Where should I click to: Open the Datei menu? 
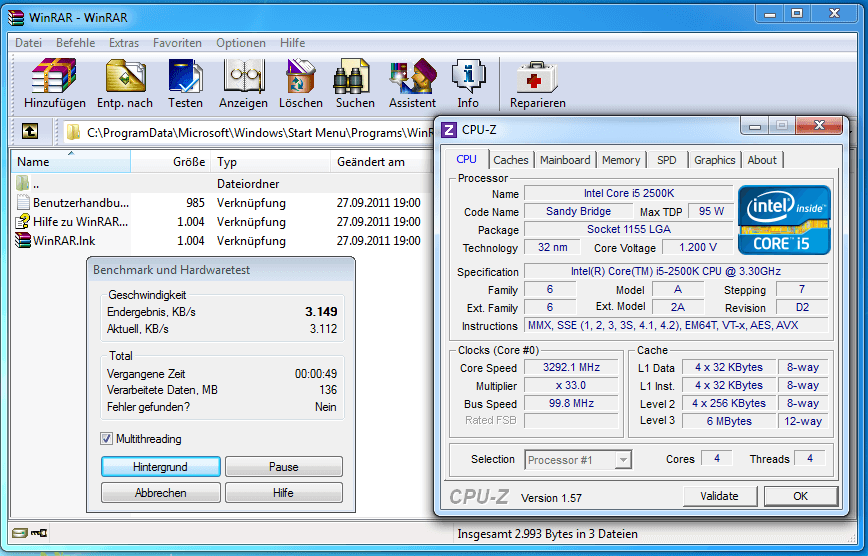click(28, 43)
